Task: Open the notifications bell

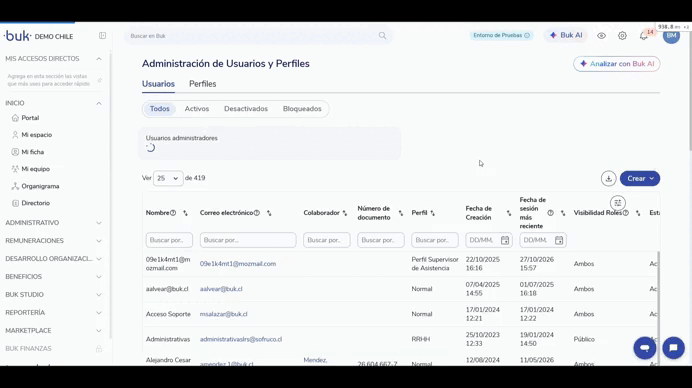Action: pos(643,36)
